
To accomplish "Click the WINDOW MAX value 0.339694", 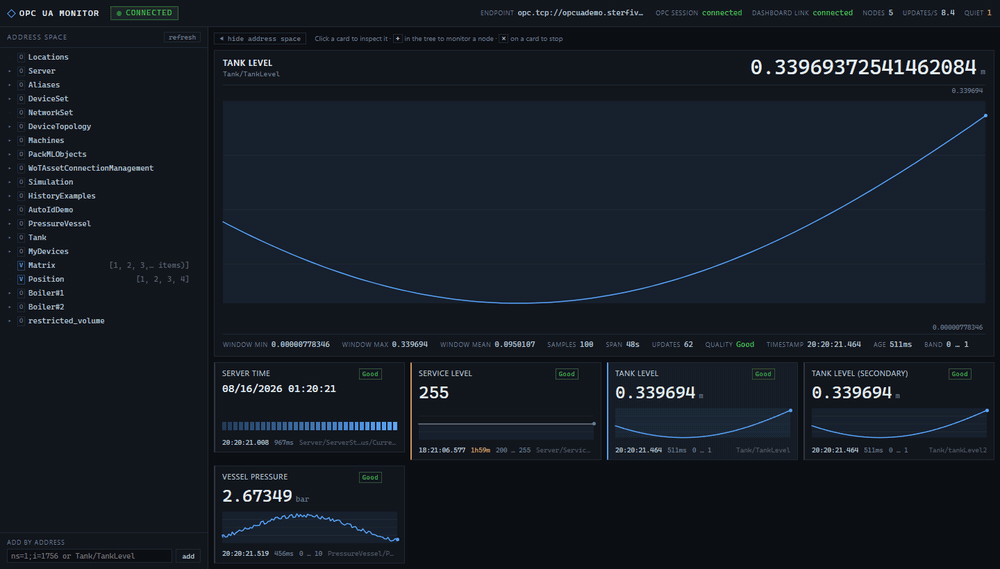I will [x=409, y=344].
